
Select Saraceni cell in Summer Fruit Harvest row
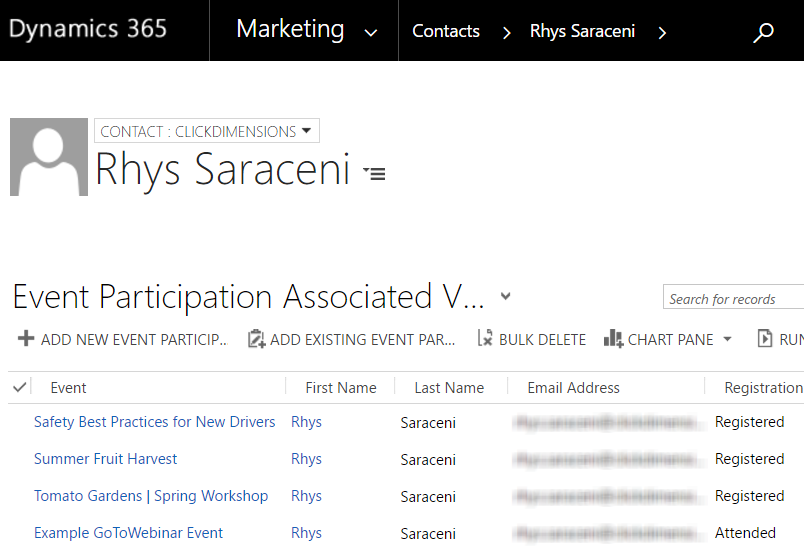[x=428, y=460]
